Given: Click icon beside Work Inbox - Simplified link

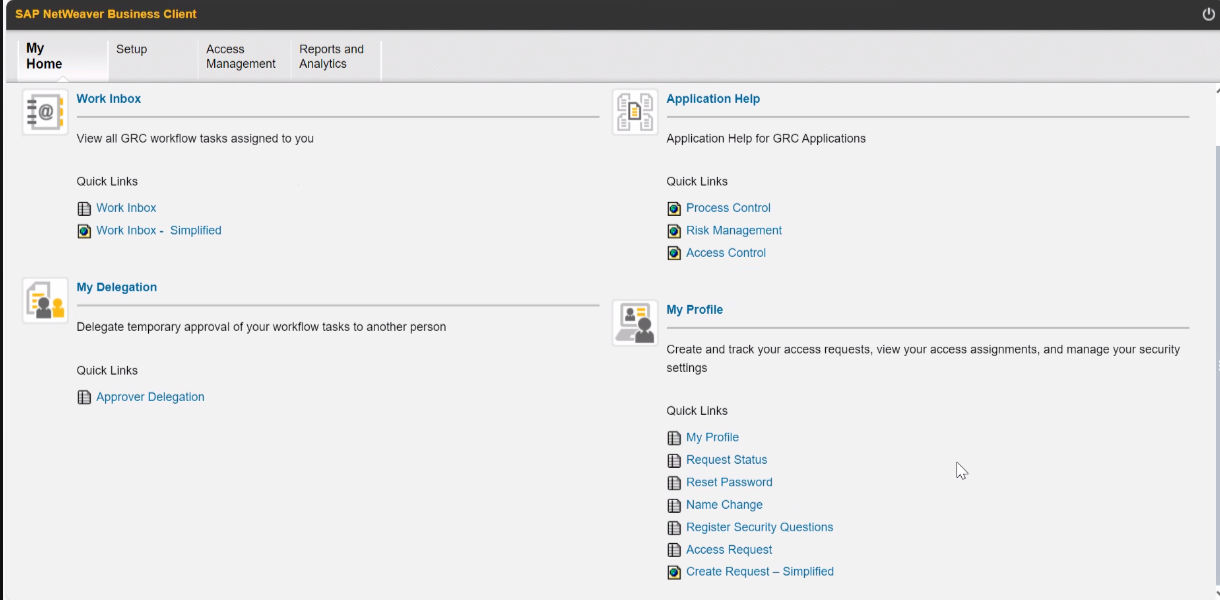Looking at the screenshot, I should point(84,231).
